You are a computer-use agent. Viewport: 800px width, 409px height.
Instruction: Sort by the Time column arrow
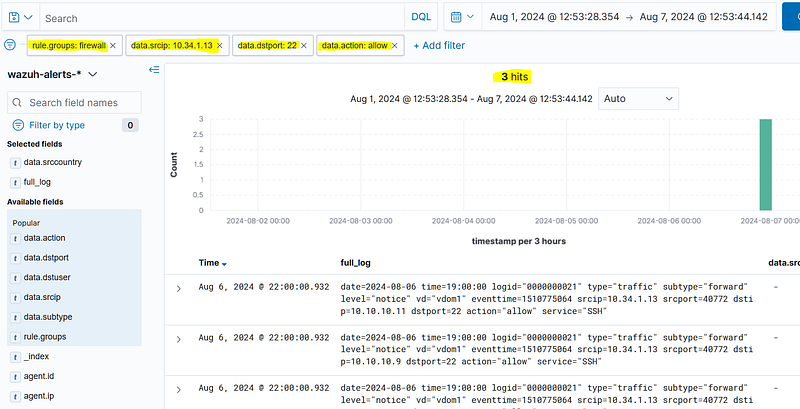click(x=224, y=264)
